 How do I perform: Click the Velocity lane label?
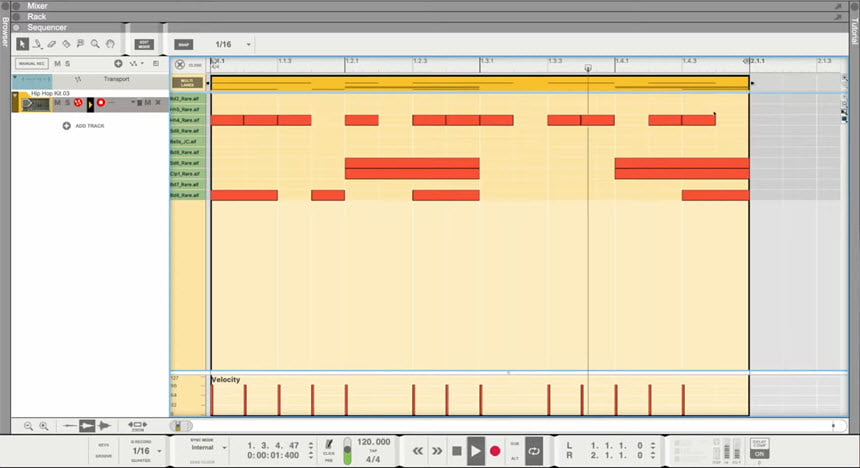coord(226,380)
